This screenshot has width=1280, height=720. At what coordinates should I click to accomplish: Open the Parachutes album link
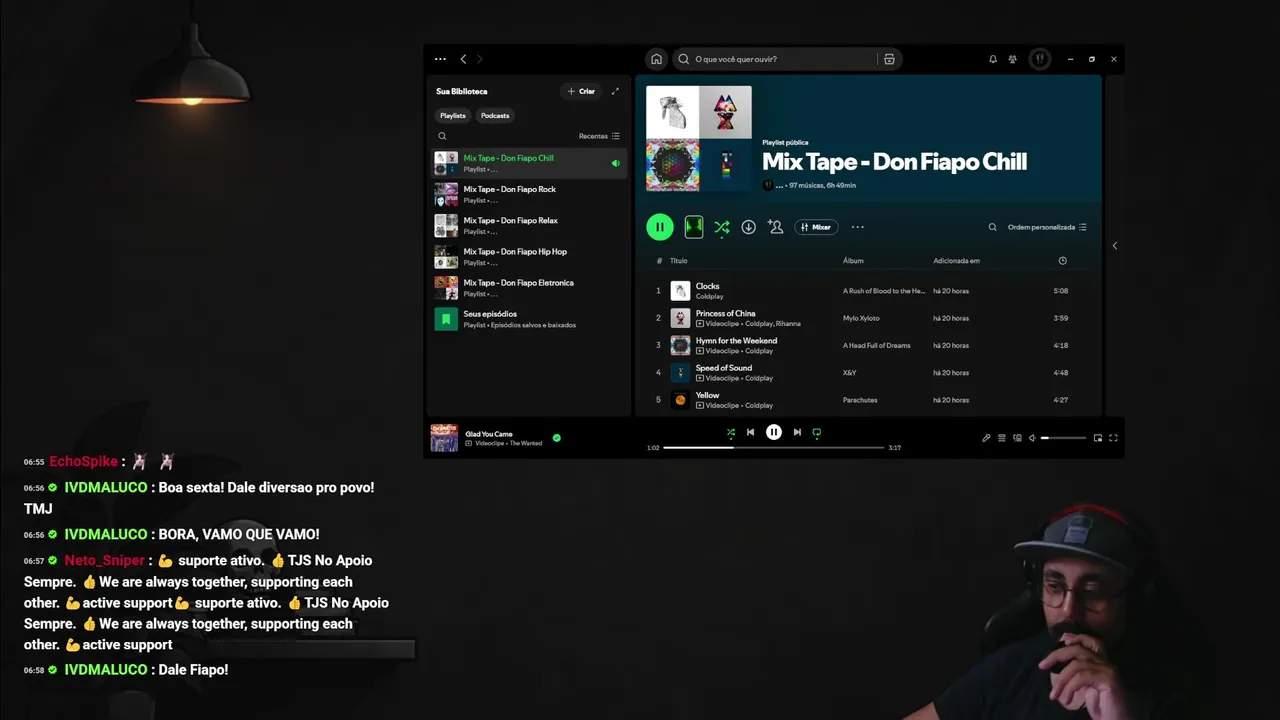point(860,400)
